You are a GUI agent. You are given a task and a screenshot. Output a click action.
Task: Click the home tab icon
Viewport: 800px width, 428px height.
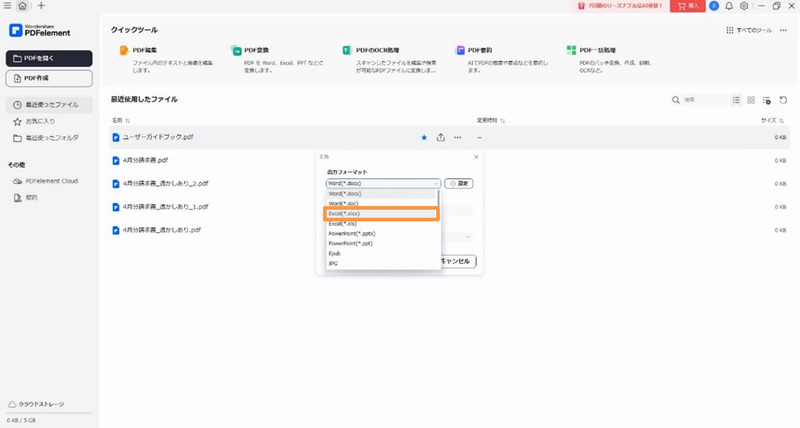22,6
